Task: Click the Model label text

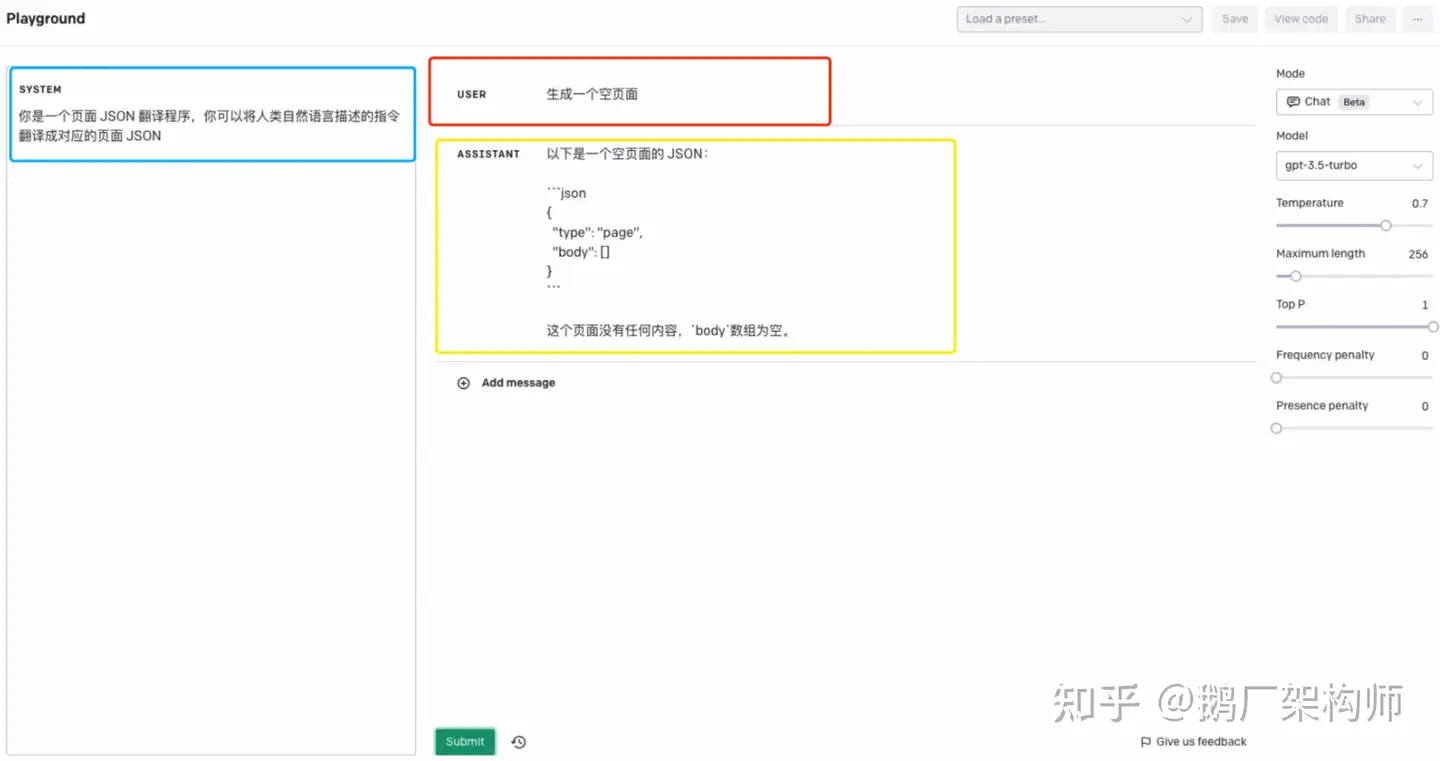Action: point(1292,136)
